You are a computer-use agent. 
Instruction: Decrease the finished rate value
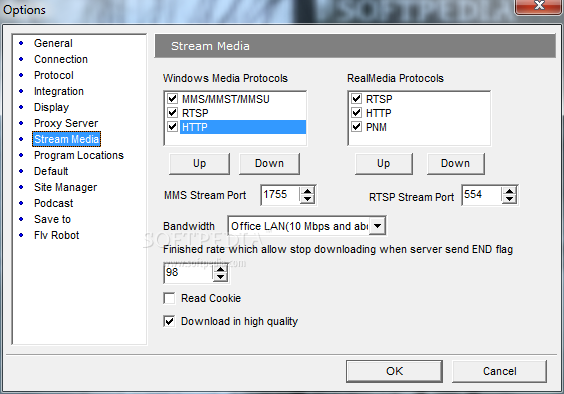click(x=220, y=277)
